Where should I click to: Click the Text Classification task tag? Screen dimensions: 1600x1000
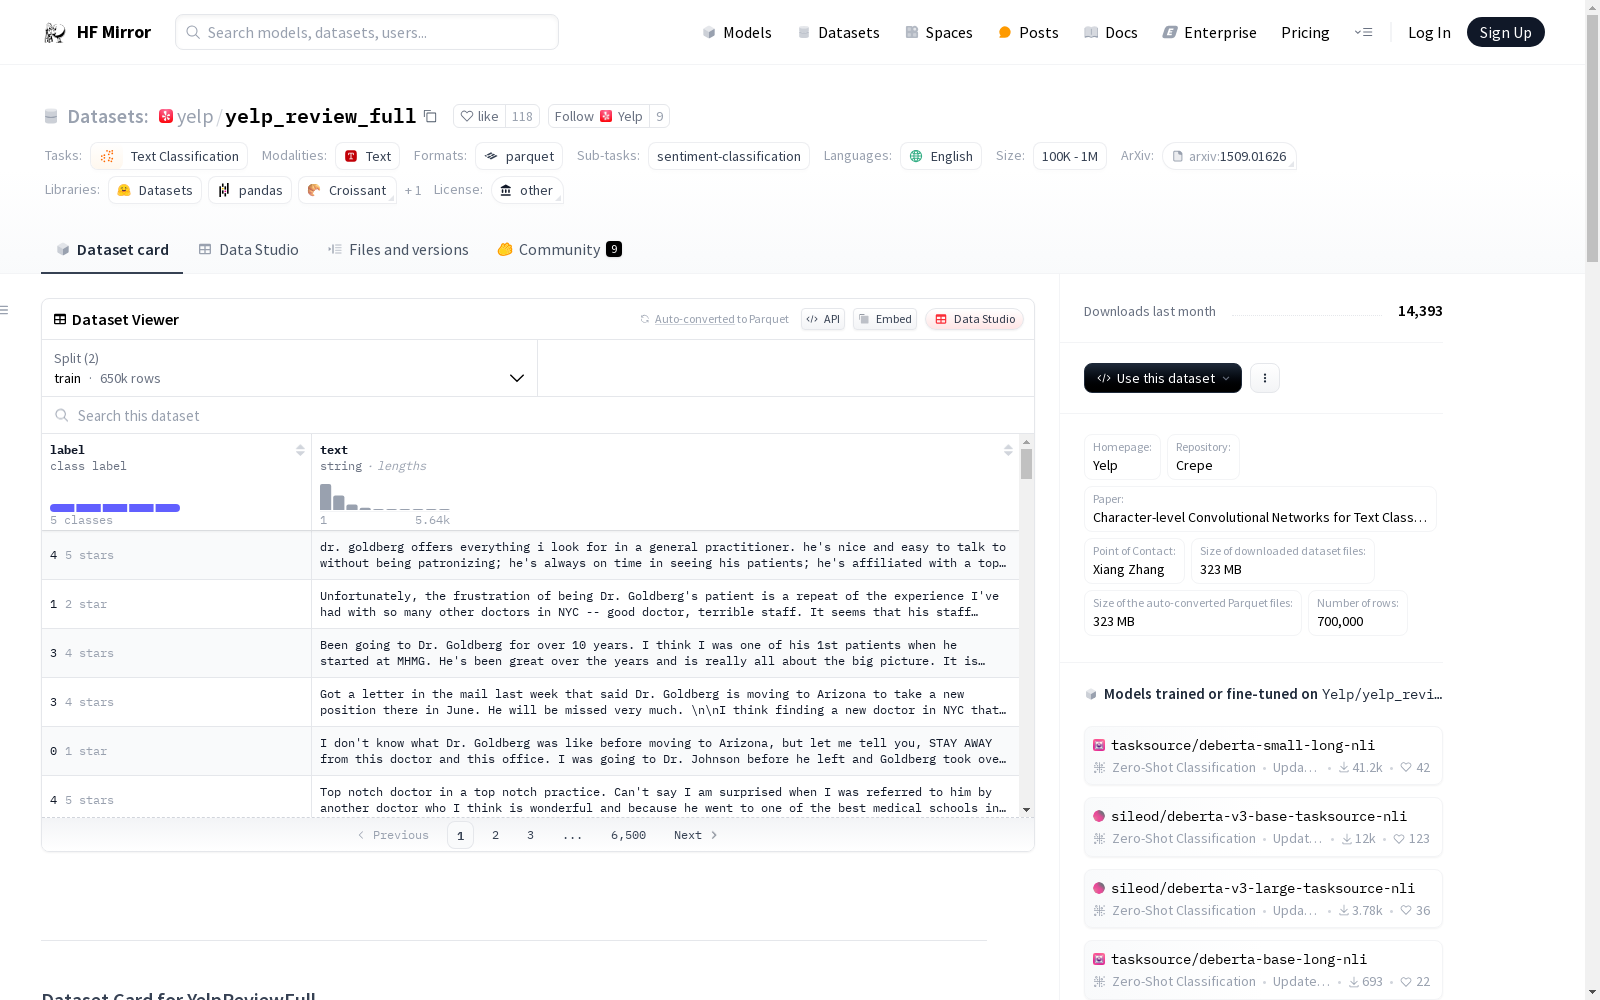(169, 156)
